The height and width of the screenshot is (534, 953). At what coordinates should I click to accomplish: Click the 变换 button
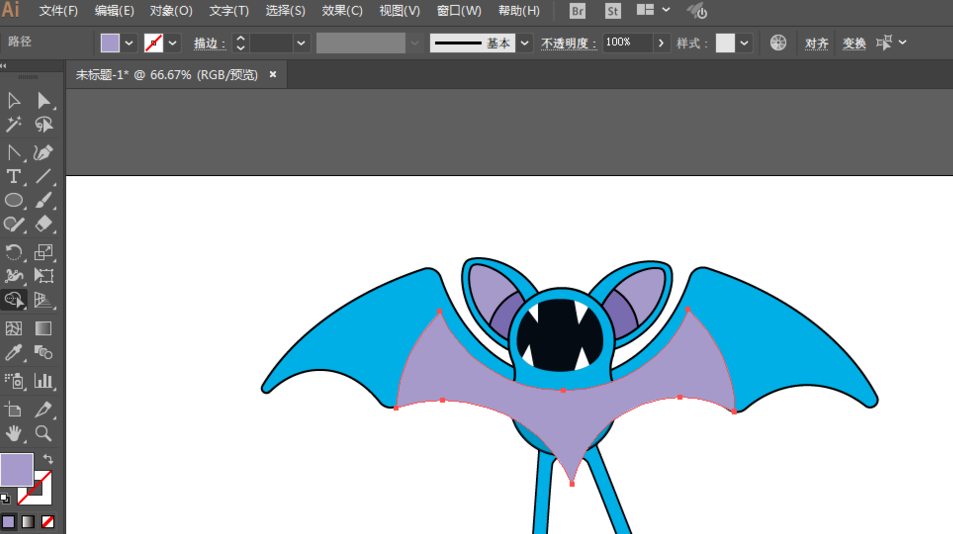point(853,43)
